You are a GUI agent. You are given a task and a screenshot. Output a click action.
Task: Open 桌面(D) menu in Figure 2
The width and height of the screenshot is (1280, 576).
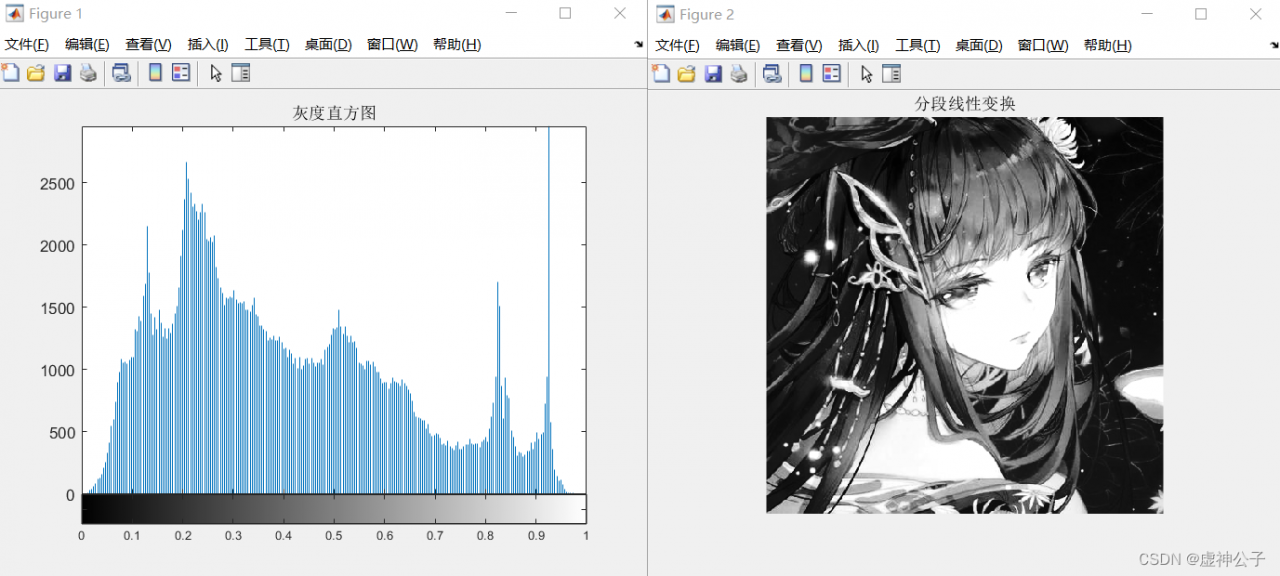[978, 45]
